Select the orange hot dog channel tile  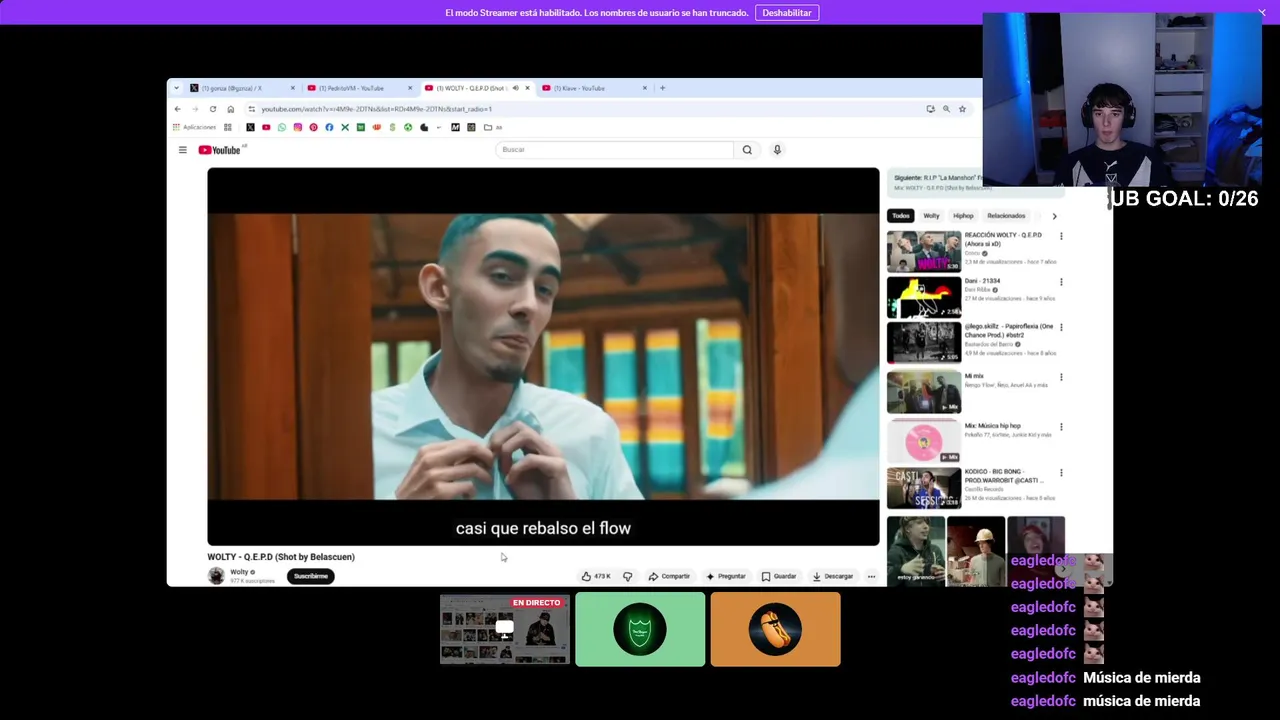[x=776, y=629]
